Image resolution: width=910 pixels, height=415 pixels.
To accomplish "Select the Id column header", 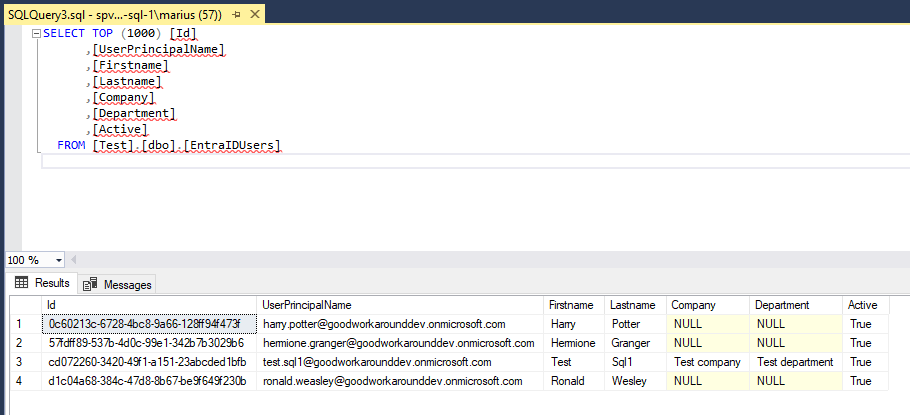I will click(x=51, y=305).
